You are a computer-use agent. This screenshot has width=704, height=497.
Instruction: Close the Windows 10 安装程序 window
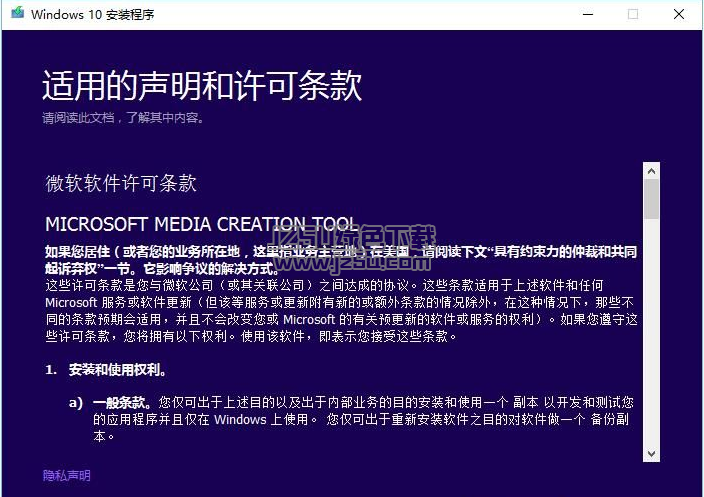679,14
